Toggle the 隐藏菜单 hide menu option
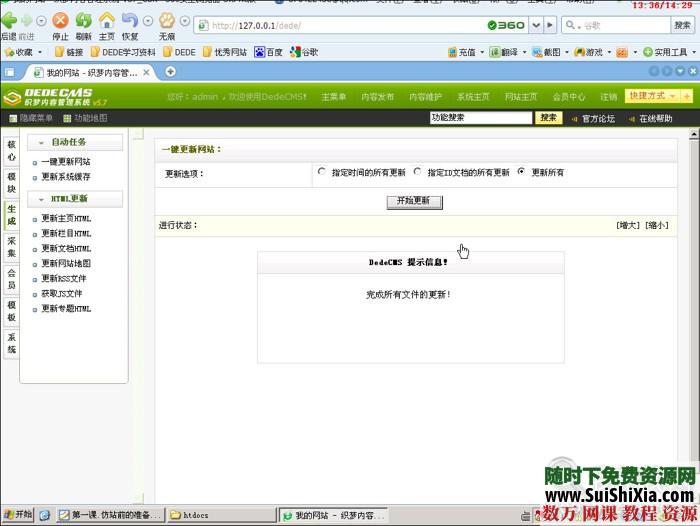Screen dimensions: 700x526 (31, 118)
